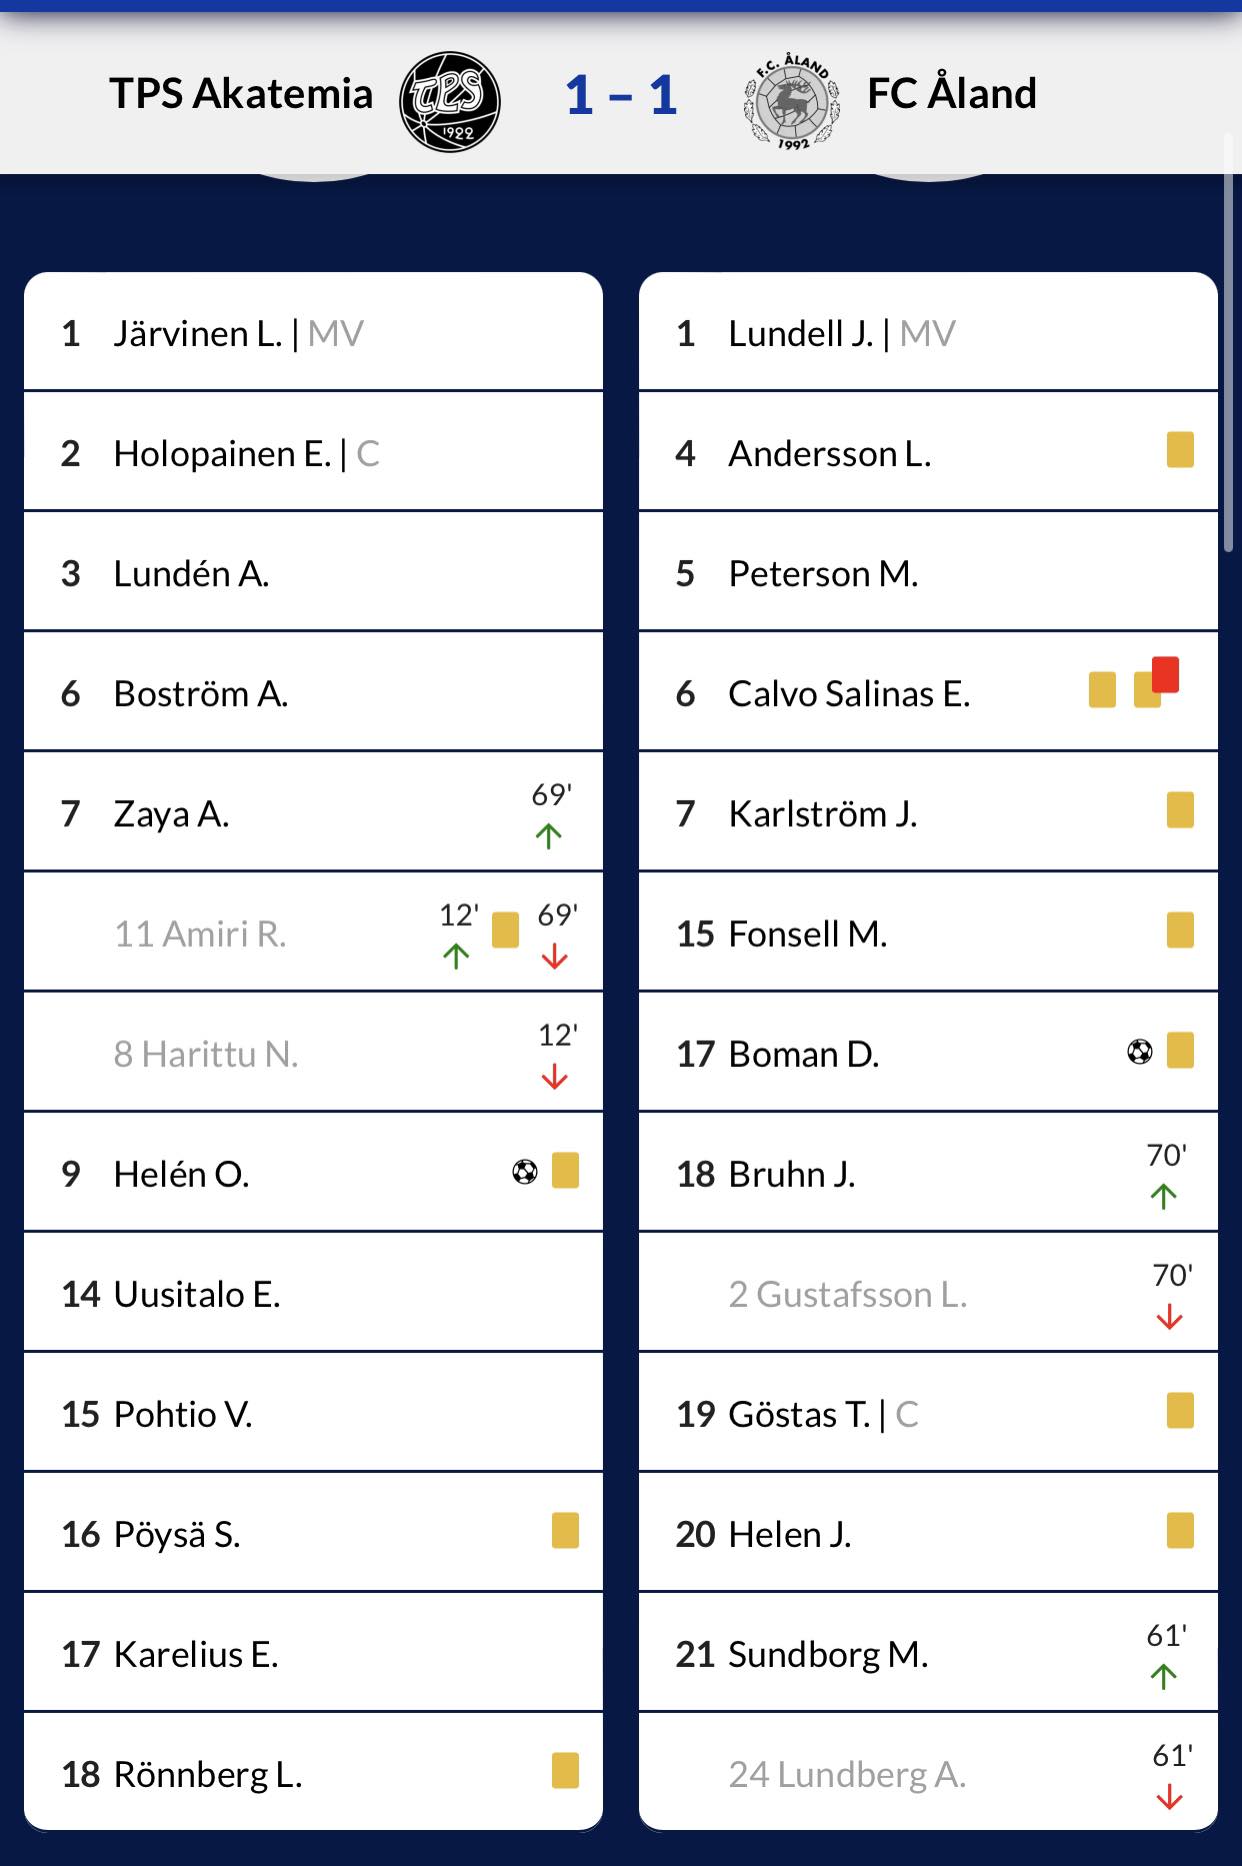
Task: Select goalkeeper Järvinen L. row
Action: tap(313, 332)
